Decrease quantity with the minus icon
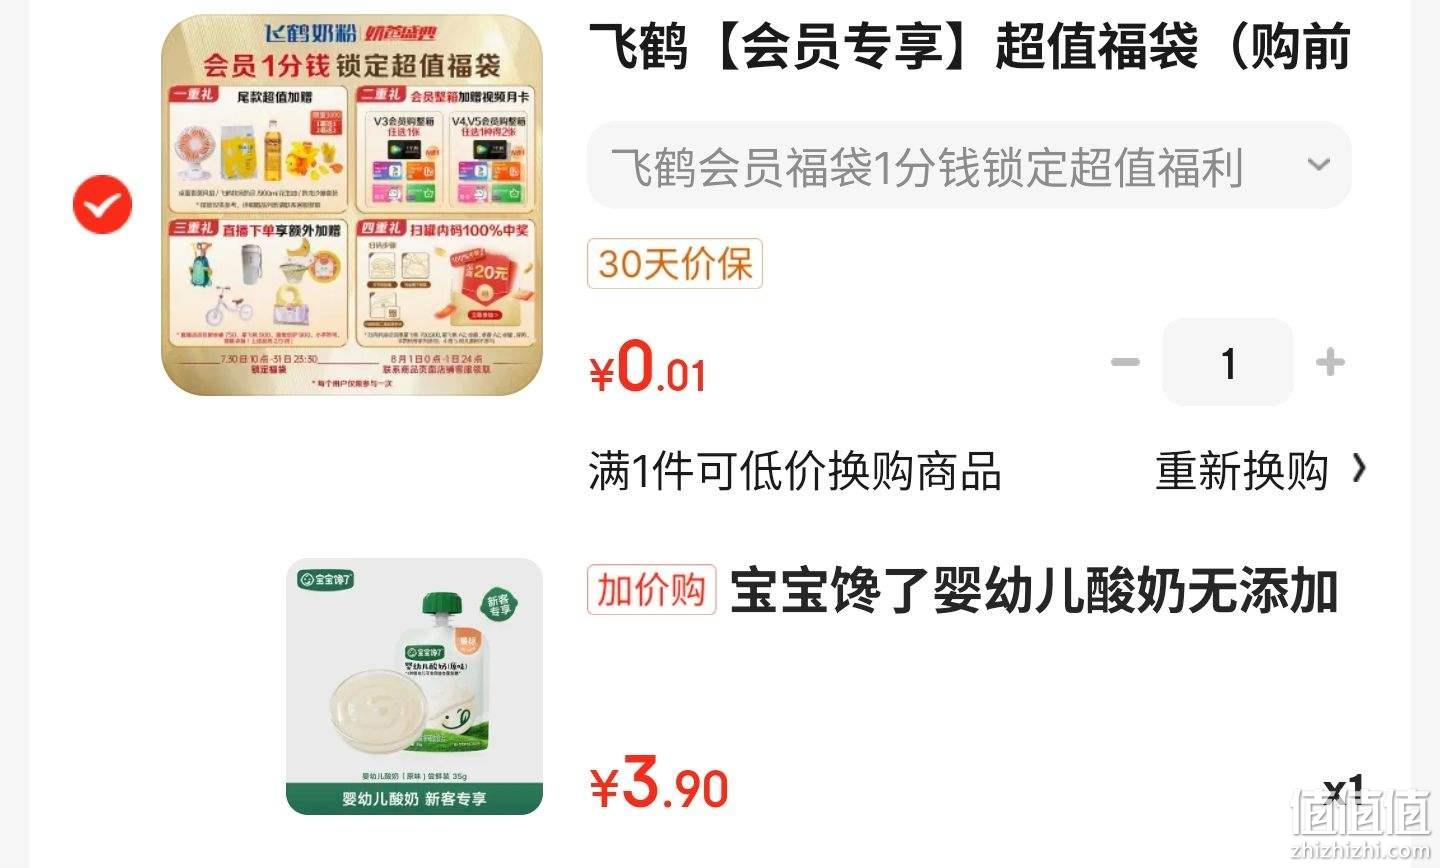This screenshot has width=1440, height=868. 1126,362
